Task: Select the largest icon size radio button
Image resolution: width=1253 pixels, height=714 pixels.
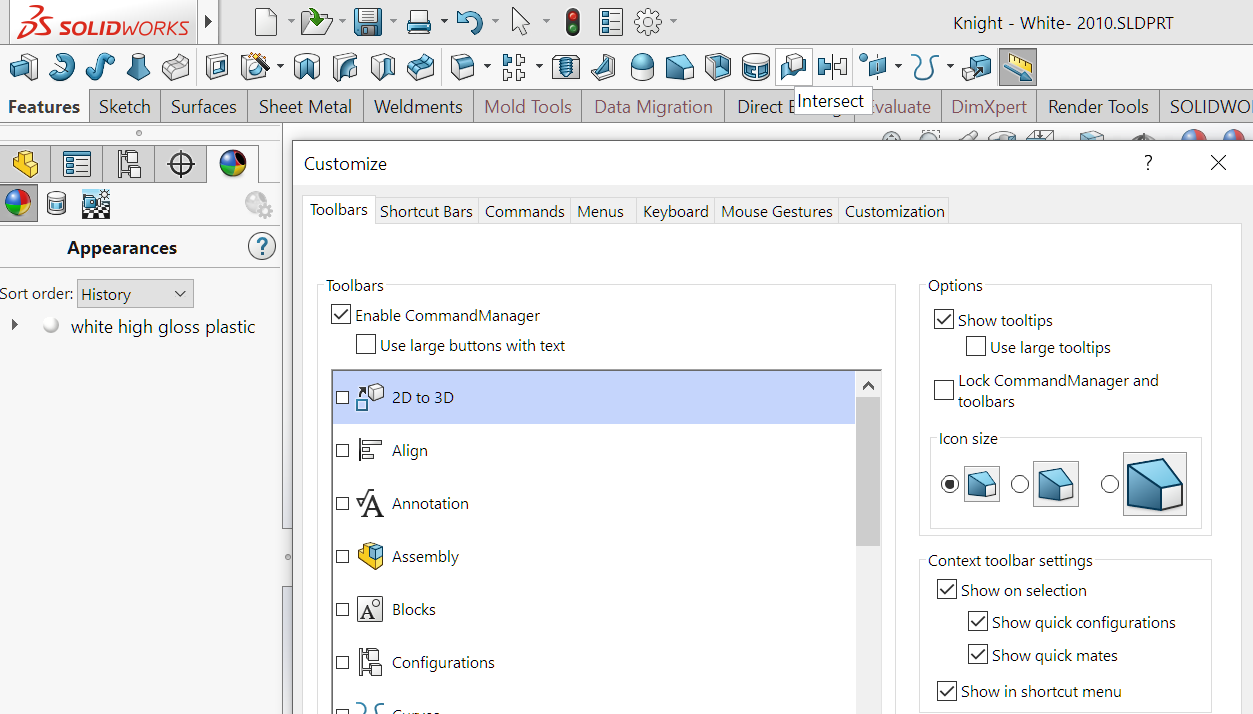Action: [1110, 484]
